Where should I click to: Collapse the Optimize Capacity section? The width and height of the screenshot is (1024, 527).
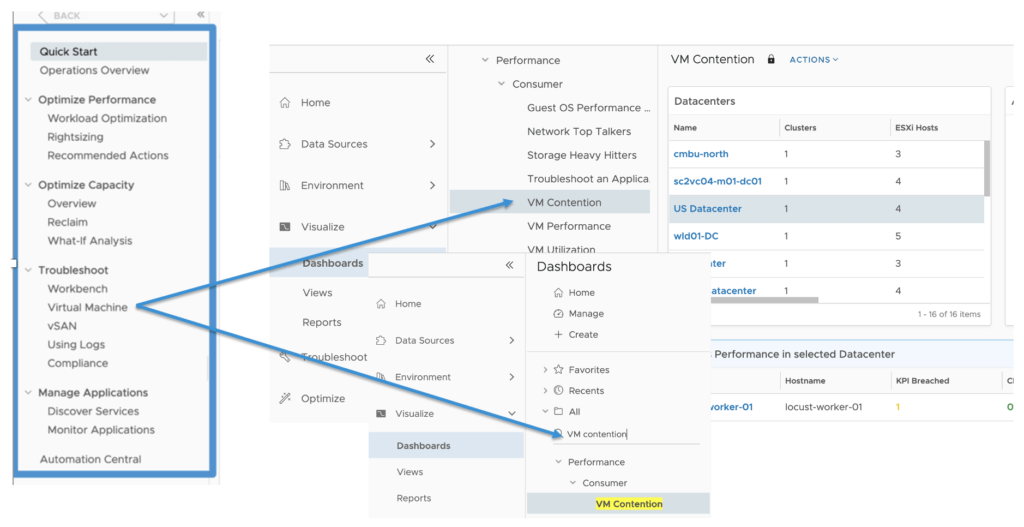(x=28, y=185)
